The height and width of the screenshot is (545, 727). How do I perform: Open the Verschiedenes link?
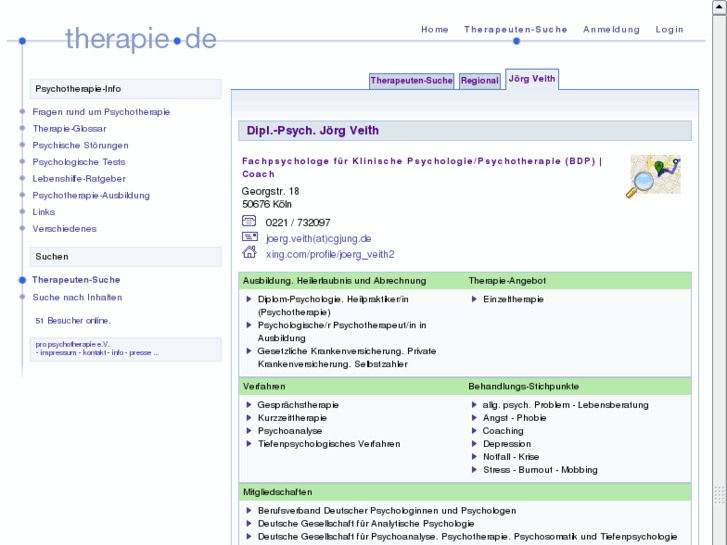tap(64, 229)
